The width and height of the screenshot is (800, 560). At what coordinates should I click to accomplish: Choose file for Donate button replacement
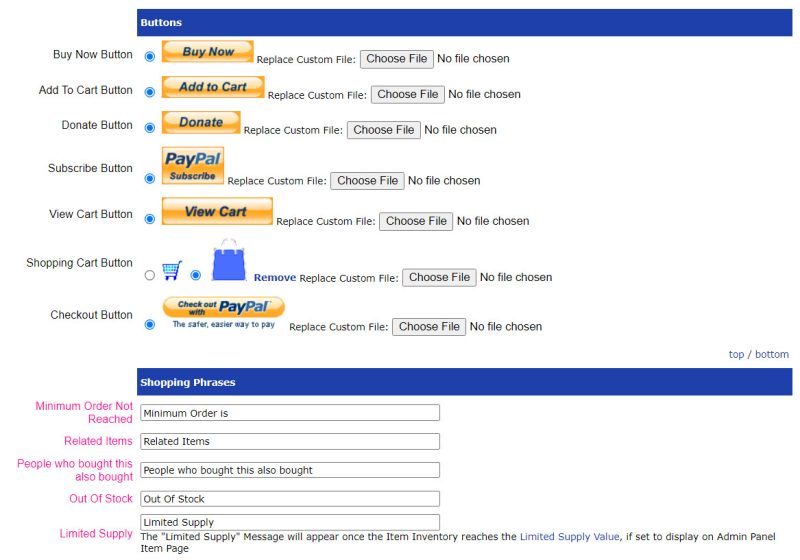click(384, 130)
